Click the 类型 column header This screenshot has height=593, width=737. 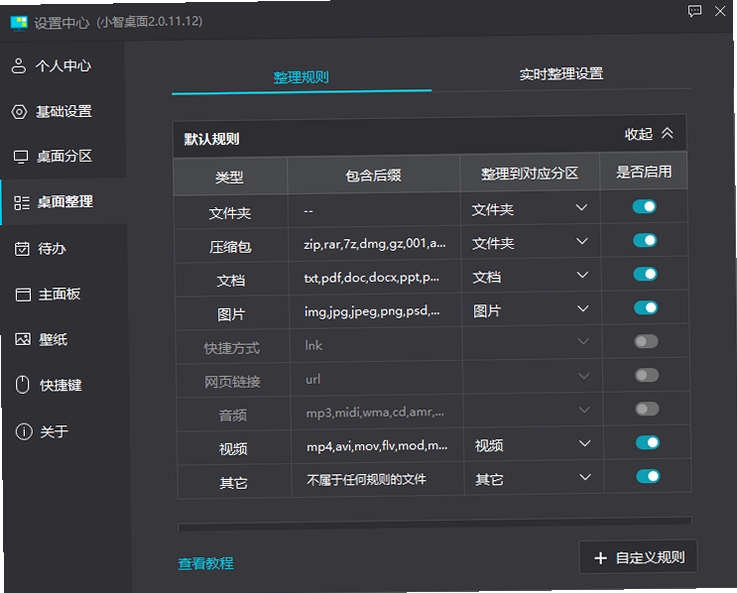(x=230, y=177)
